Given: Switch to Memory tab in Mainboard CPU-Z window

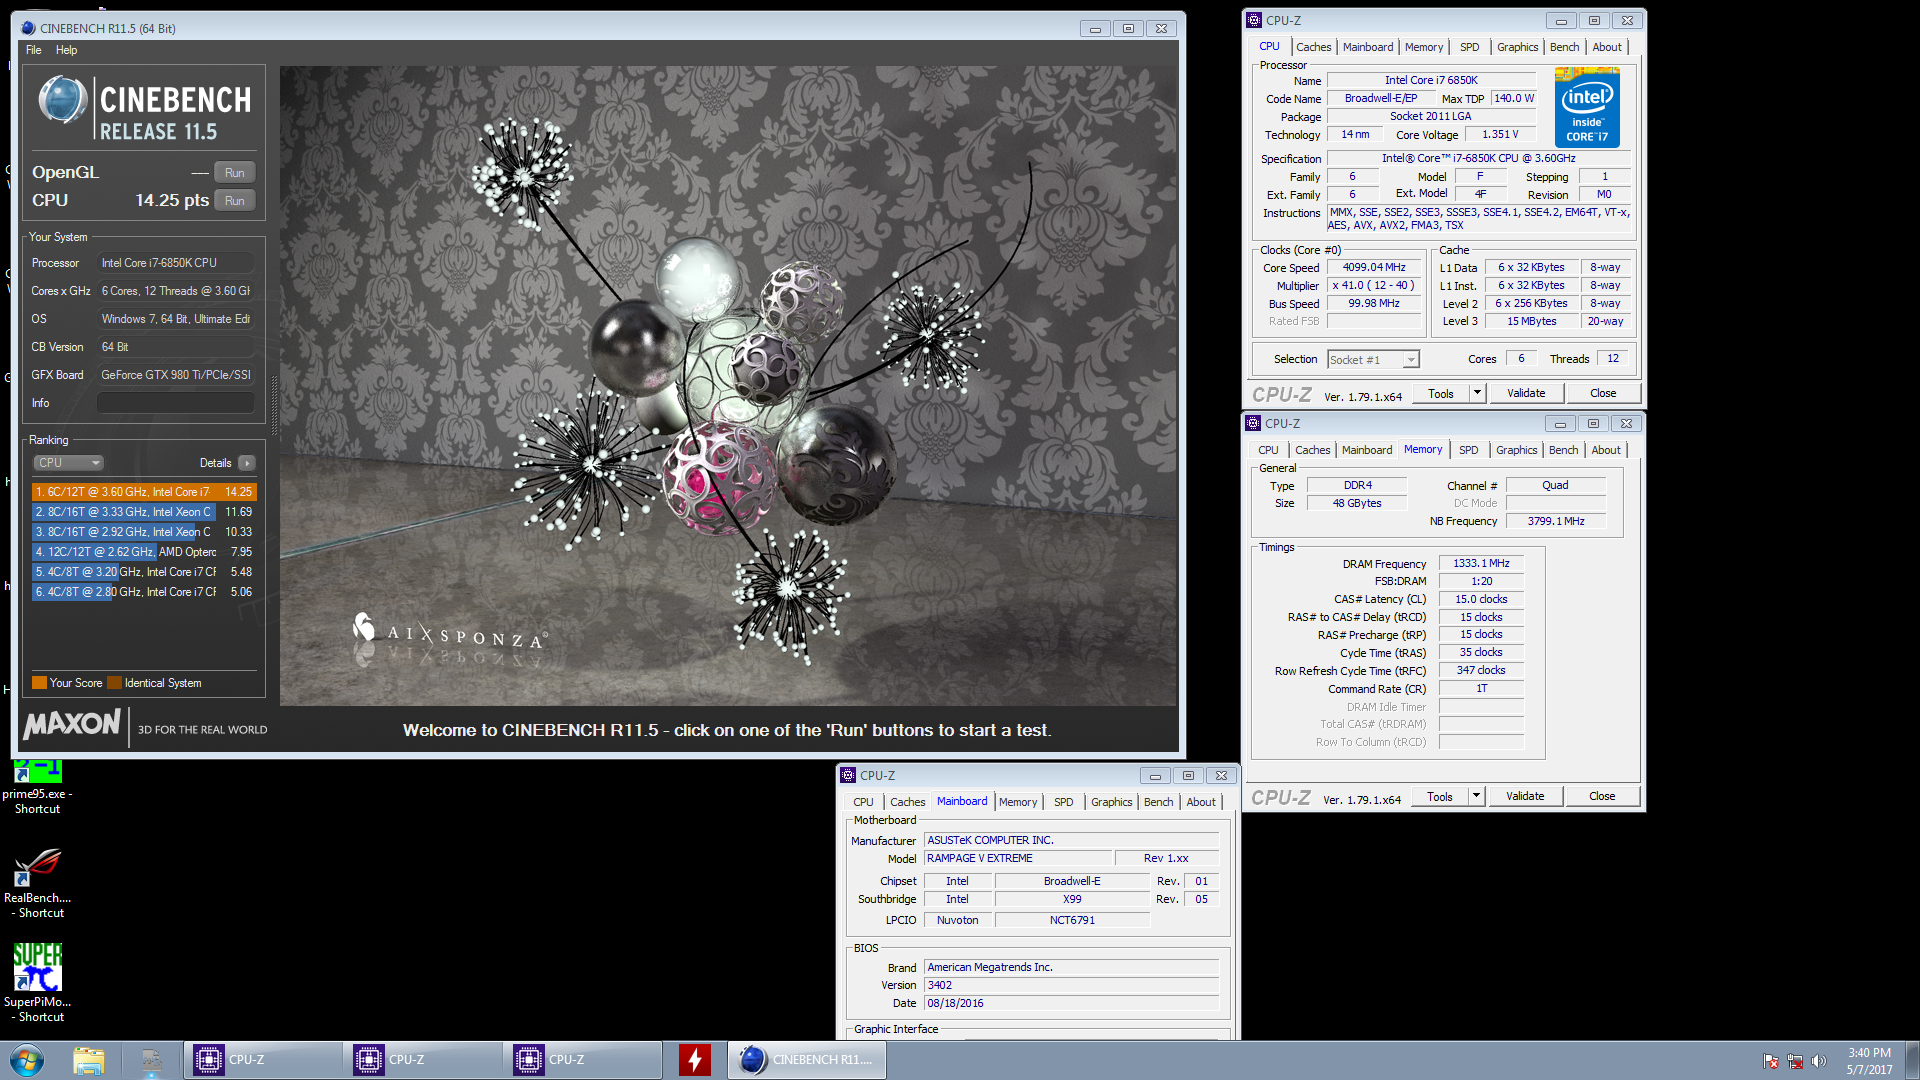Looking at the screenshot, I should tap(1018, 802).
